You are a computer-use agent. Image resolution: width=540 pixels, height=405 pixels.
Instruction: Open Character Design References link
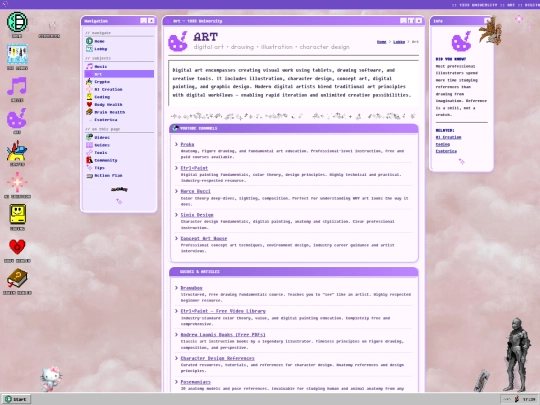click(218, 358)
